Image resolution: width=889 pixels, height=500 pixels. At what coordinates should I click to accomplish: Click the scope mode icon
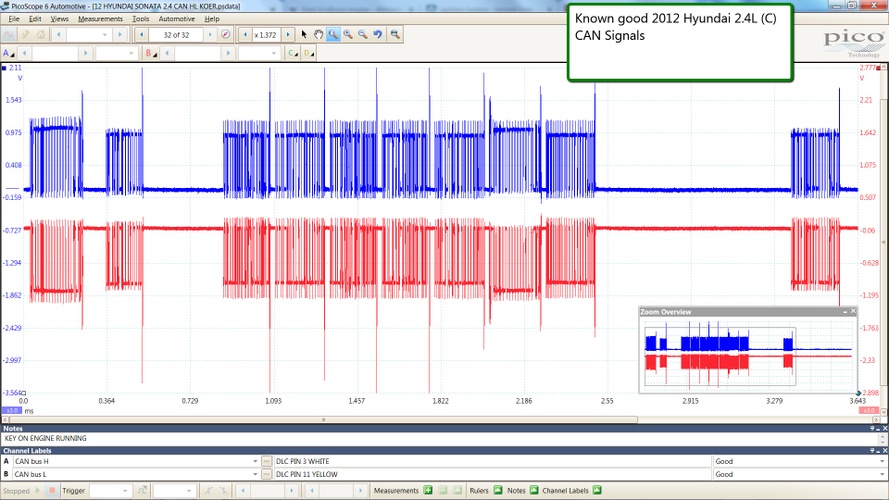point(9,35)
